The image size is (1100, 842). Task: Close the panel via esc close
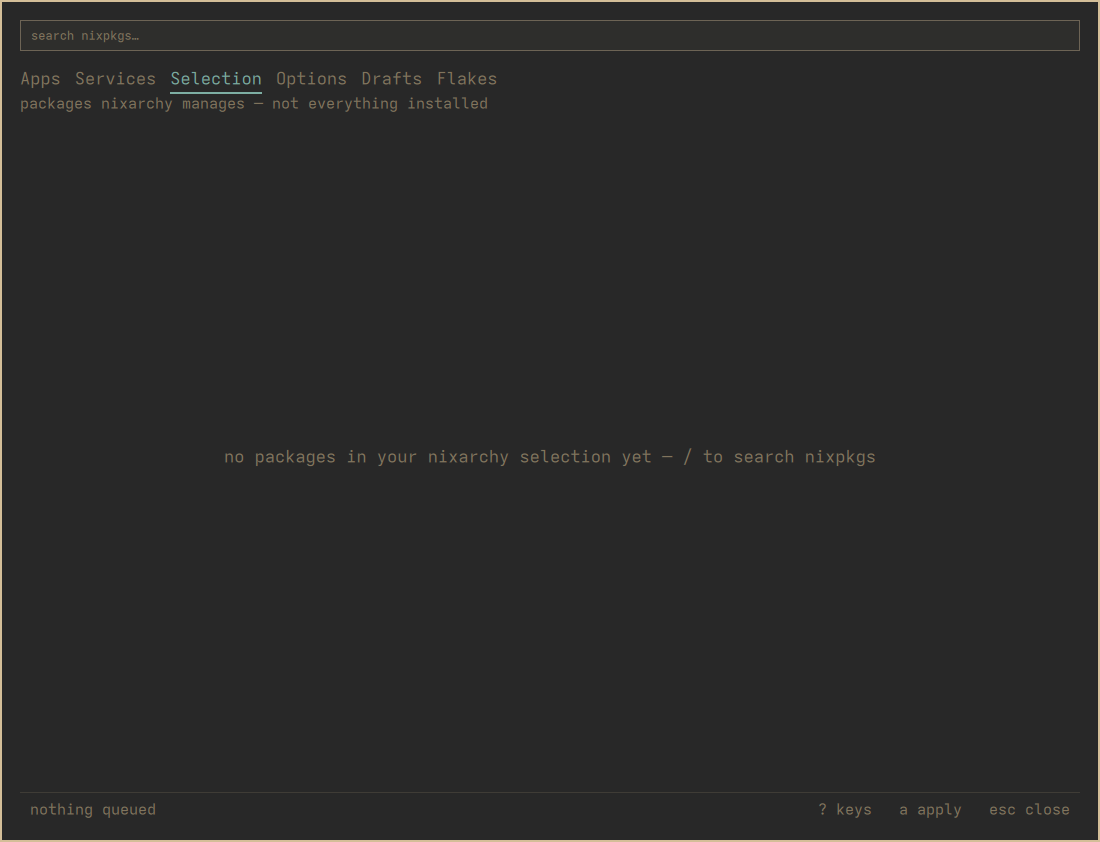[1029, 810]
